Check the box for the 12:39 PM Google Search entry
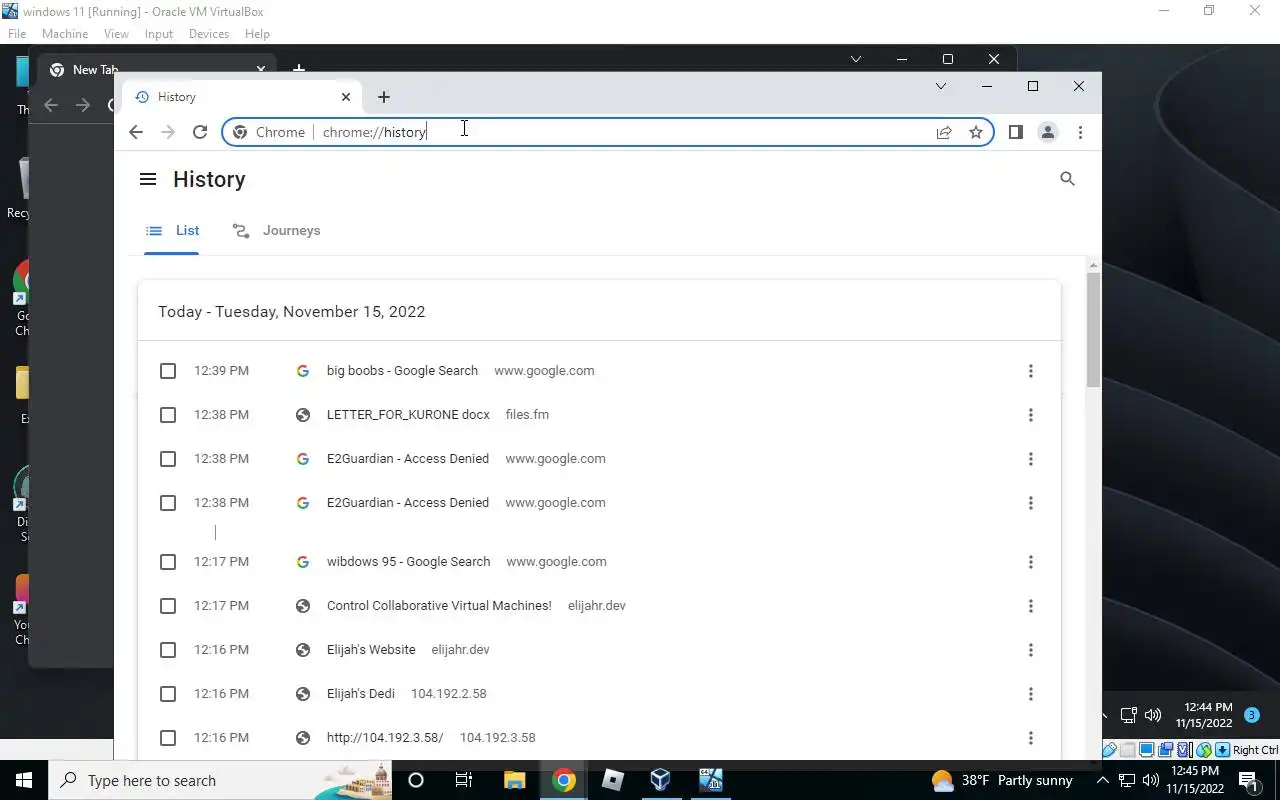1280x800 pixels. (x=168, y=371)
